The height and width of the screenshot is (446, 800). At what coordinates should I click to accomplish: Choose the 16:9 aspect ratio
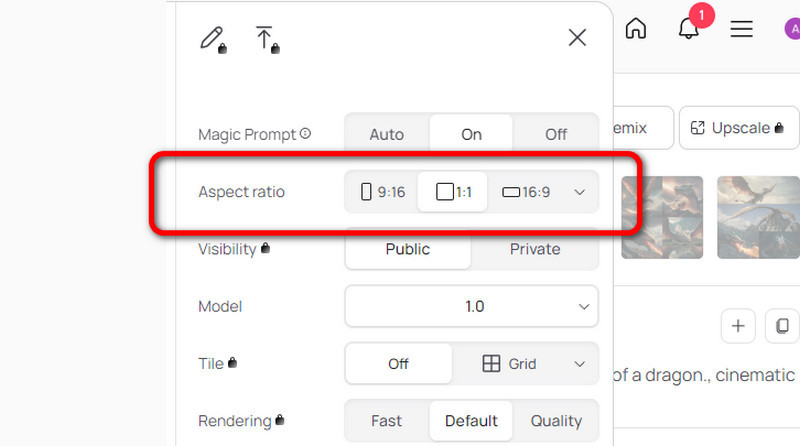click(x=526, y=192)
